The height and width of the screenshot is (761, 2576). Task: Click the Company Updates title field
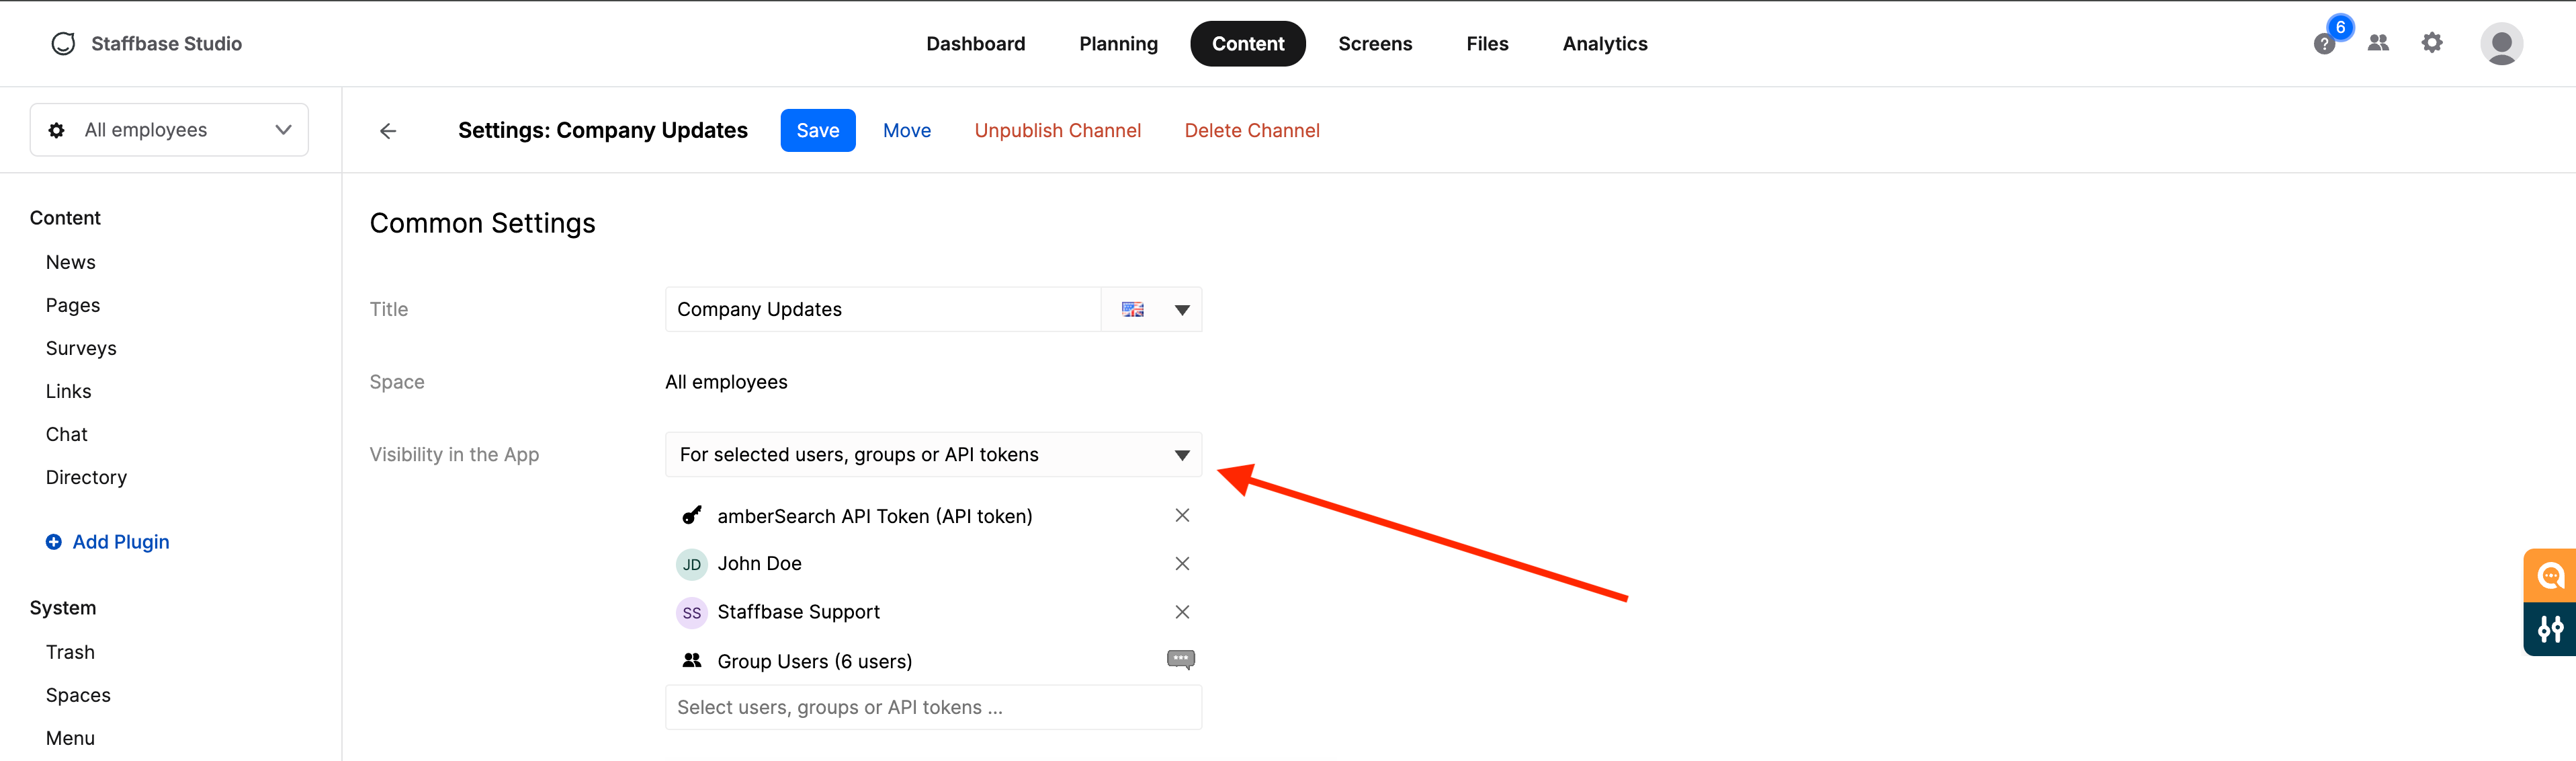tap(882, 310)
